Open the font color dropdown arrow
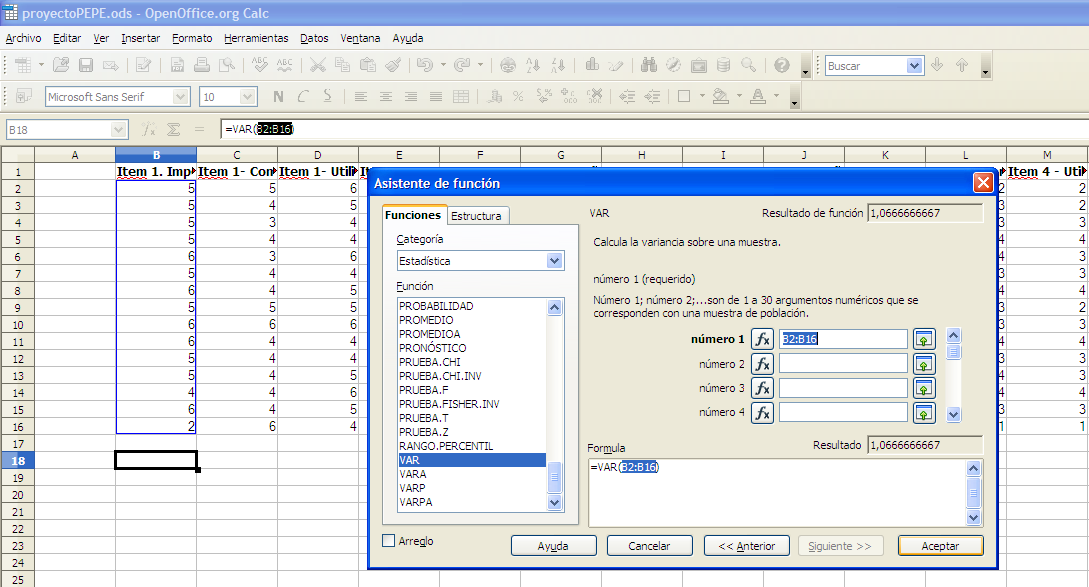 tap(776, 97)
